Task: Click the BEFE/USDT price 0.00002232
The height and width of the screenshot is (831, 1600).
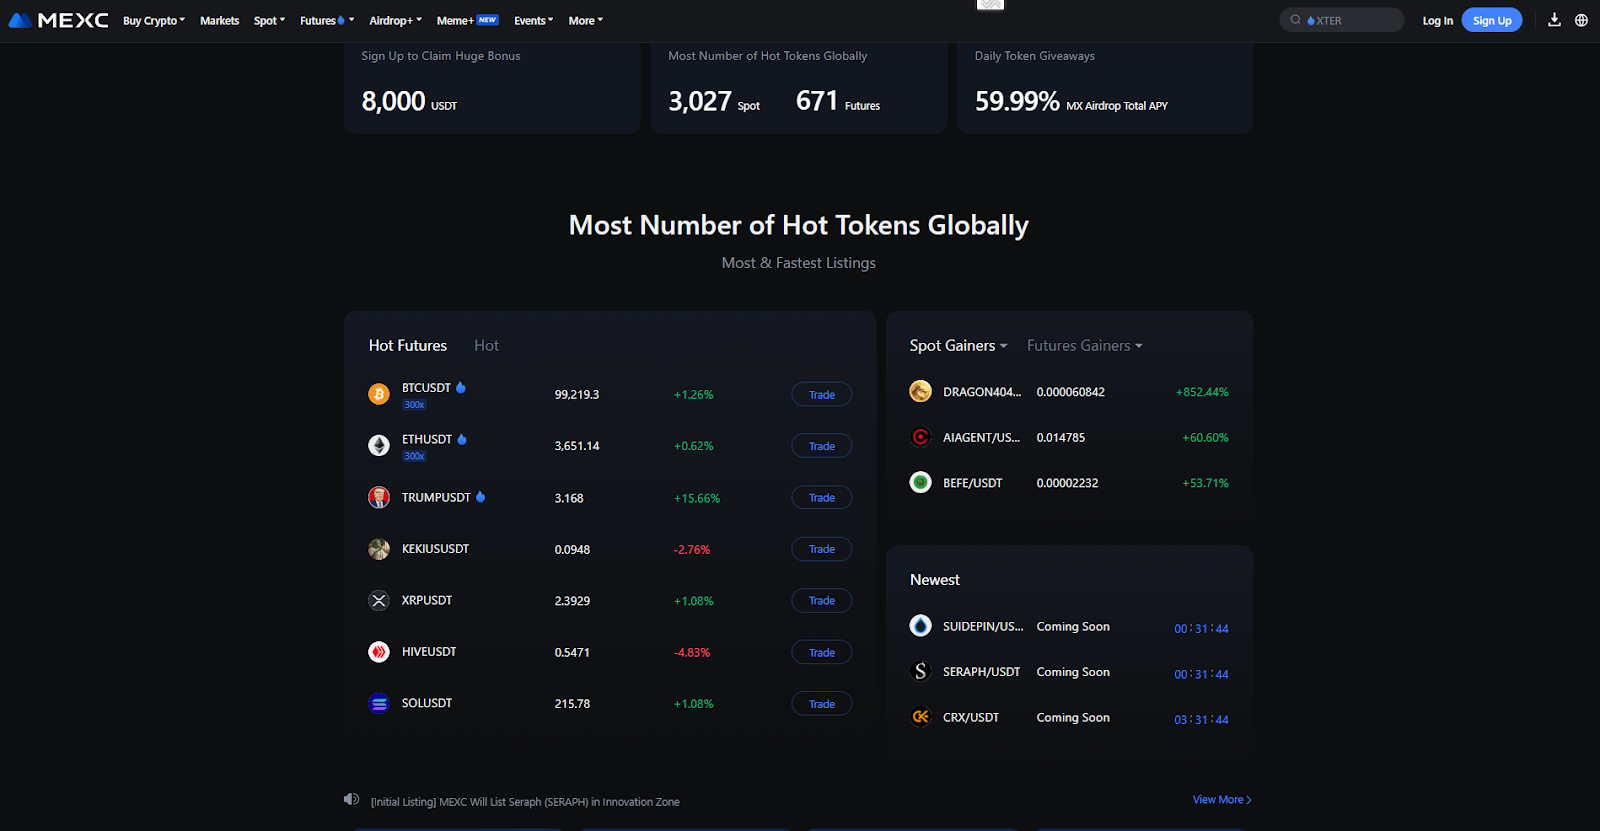Action: [1067, 483]
